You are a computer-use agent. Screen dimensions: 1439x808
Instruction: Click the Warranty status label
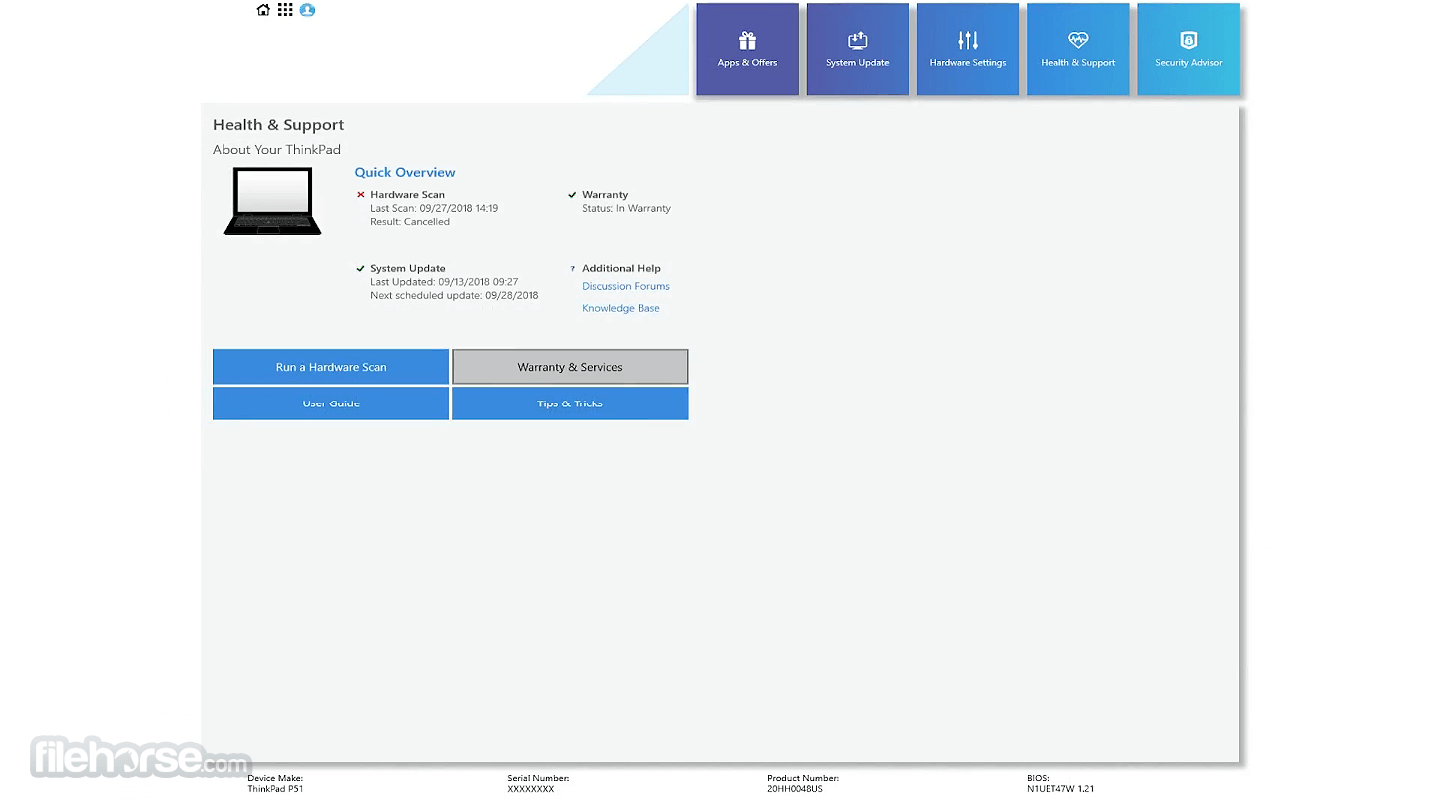(x=605, y=195)
